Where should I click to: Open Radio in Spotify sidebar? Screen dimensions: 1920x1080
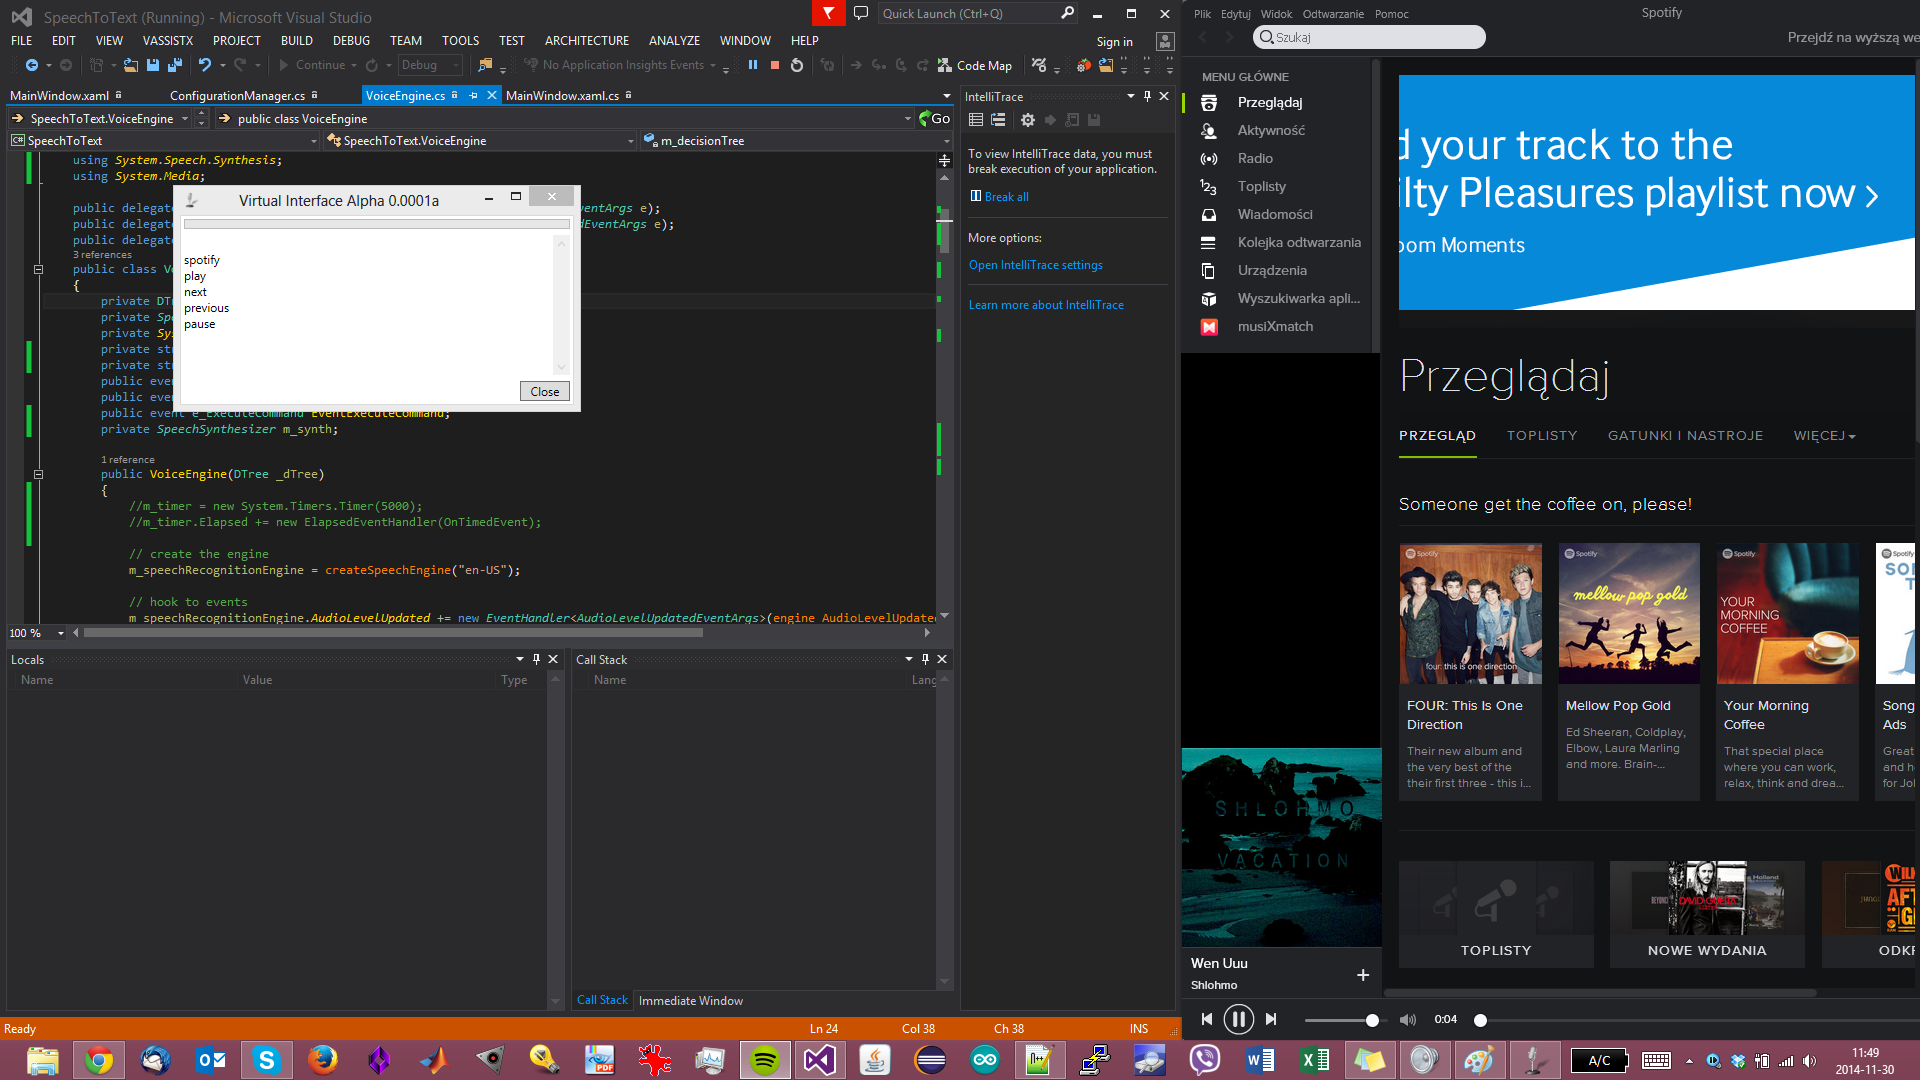[x=1254, y=158]
